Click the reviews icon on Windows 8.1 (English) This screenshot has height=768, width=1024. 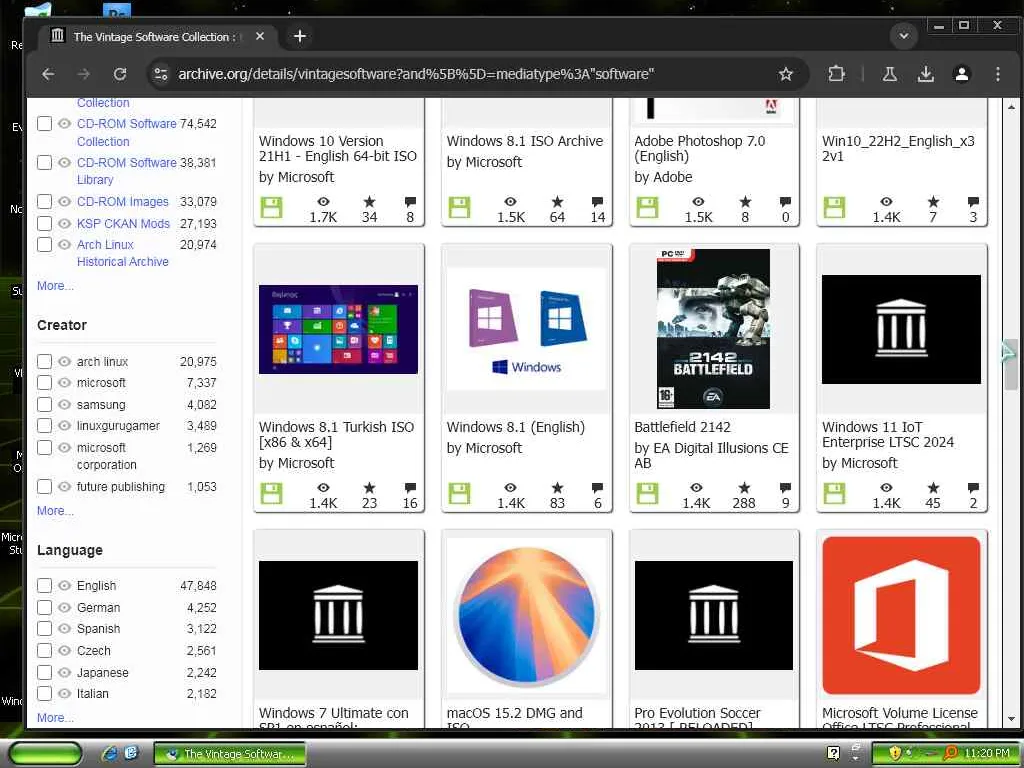[x=597, y=488]
